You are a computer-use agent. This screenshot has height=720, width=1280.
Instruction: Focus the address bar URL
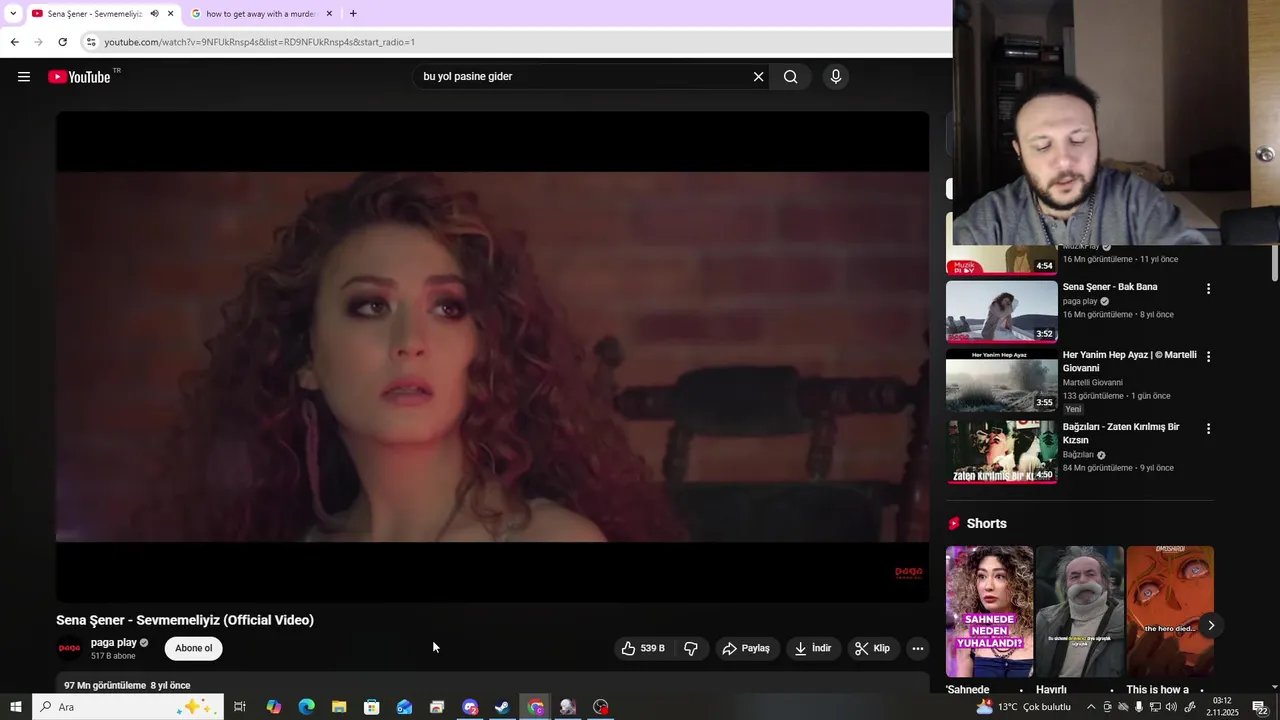coord(260,42)
